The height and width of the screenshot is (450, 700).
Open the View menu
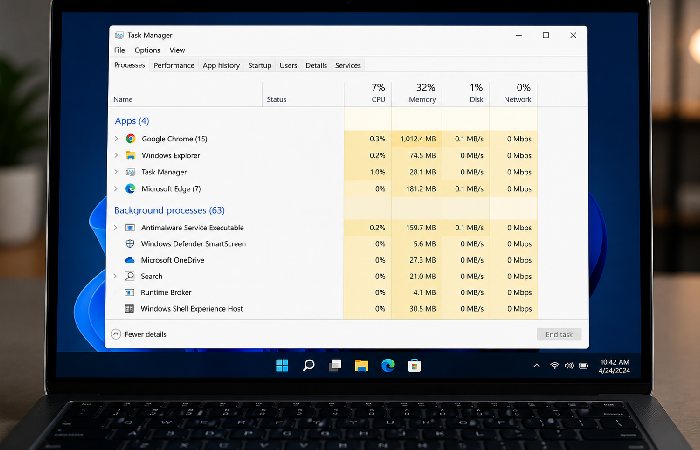click(177, 50)
